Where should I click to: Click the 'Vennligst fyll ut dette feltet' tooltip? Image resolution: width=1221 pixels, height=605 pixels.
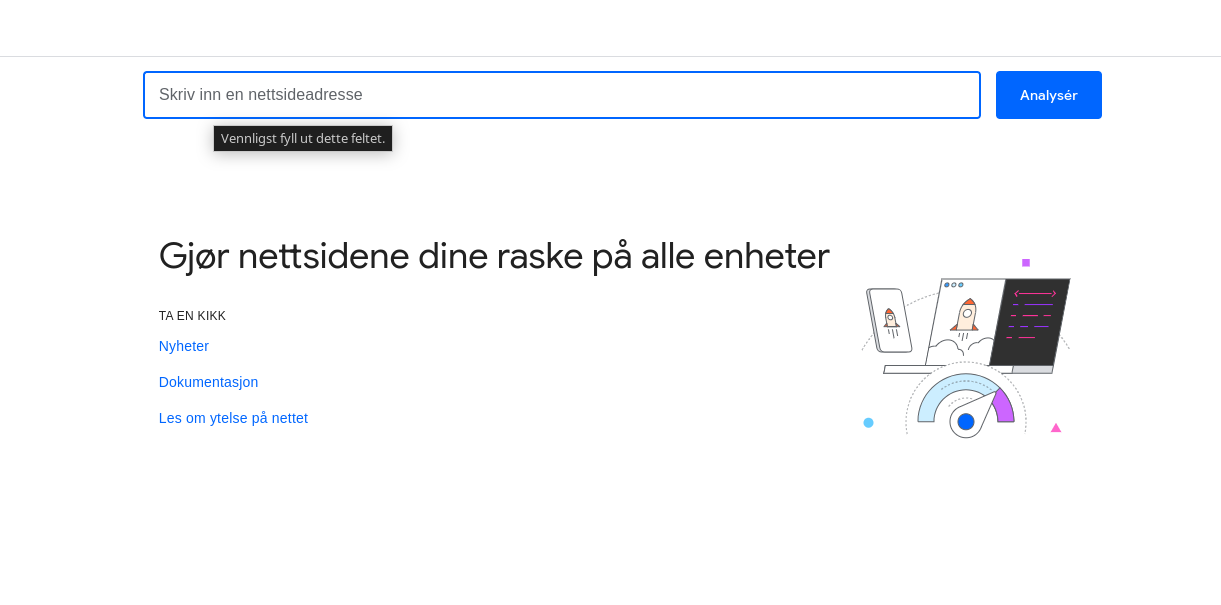tap(303, 139)
